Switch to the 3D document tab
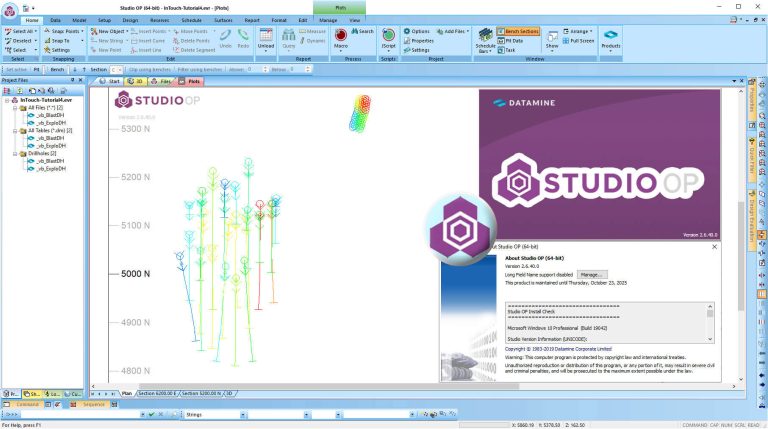The image size is (768, 429). tap(135, 81)
